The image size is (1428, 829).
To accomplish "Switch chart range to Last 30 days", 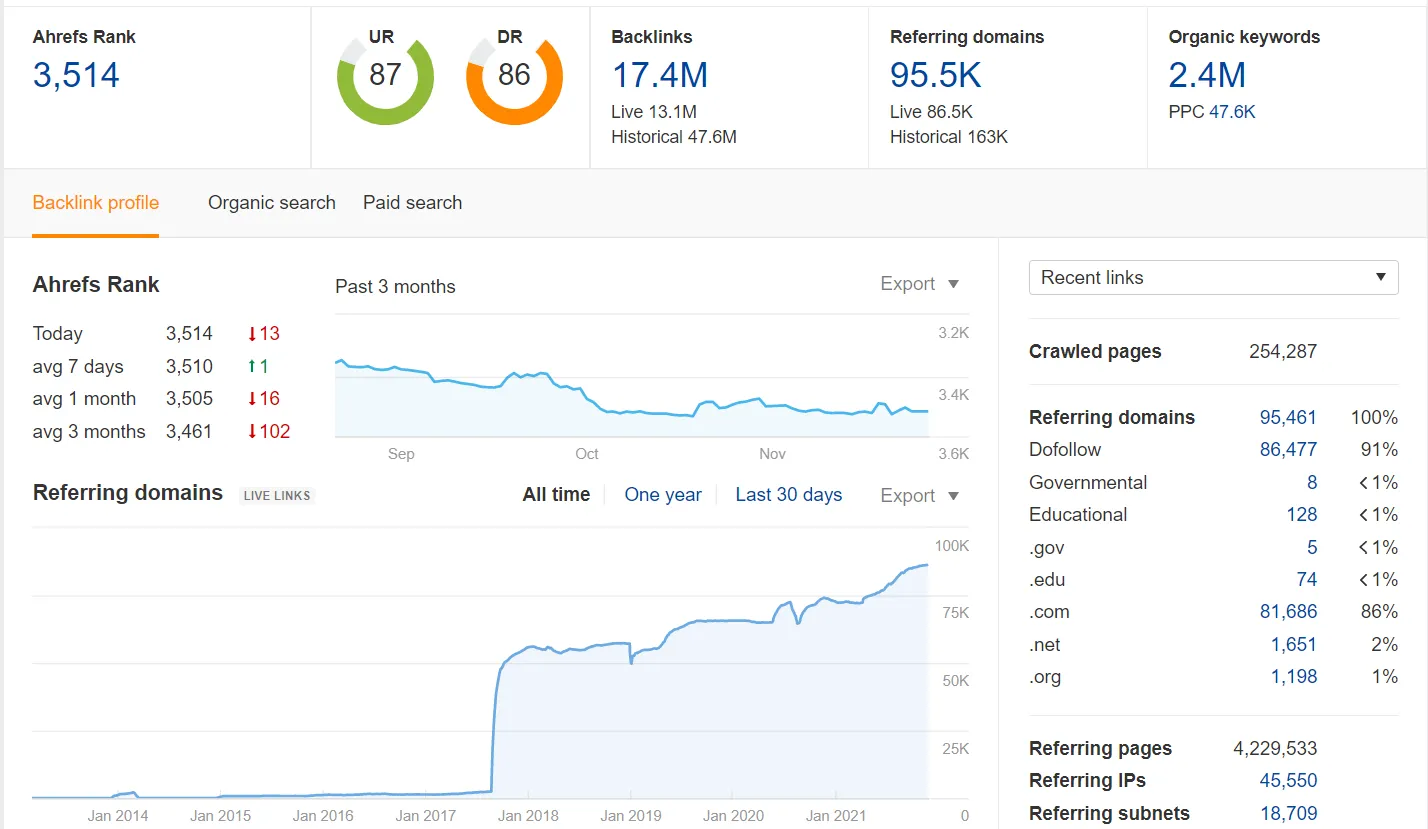I will click(788, 495).
